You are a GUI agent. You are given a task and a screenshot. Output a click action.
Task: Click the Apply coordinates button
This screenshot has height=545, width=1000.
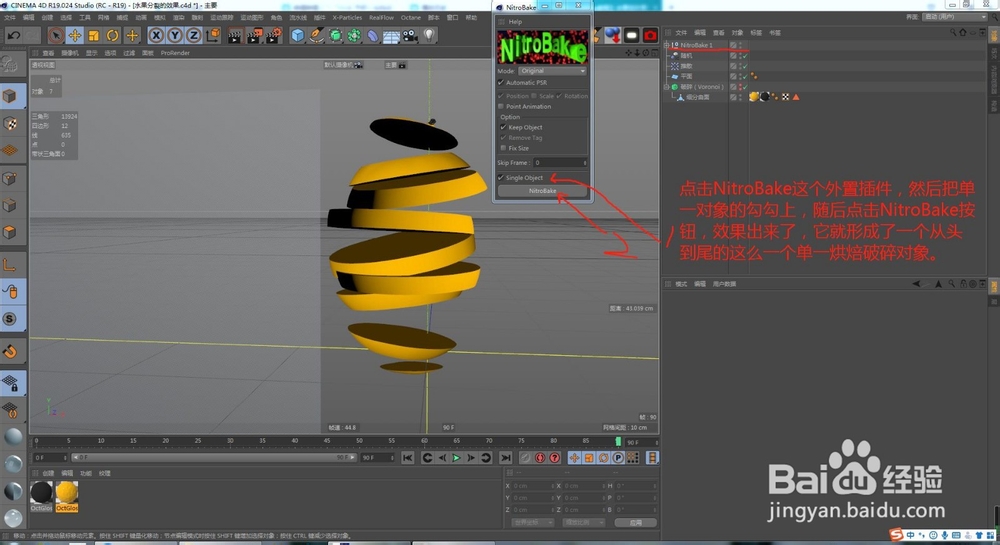click(x=635, y=523)
